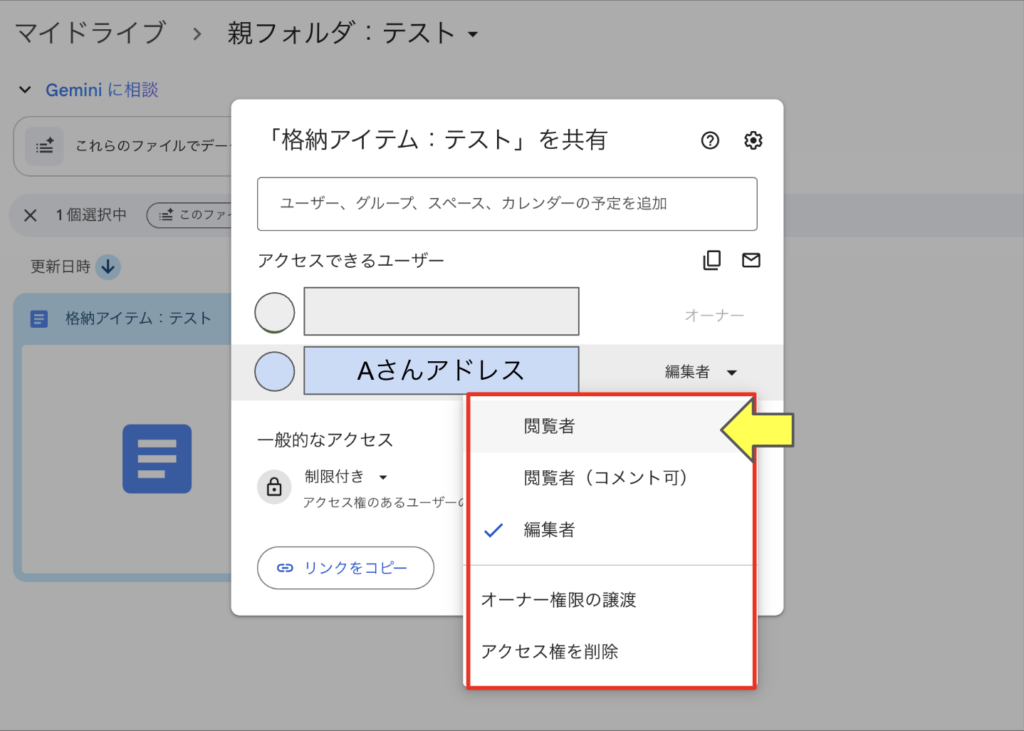The width and height of the screenshot is (1024, 731).
Task: Click the add users input field
Action: click(507, 204)
